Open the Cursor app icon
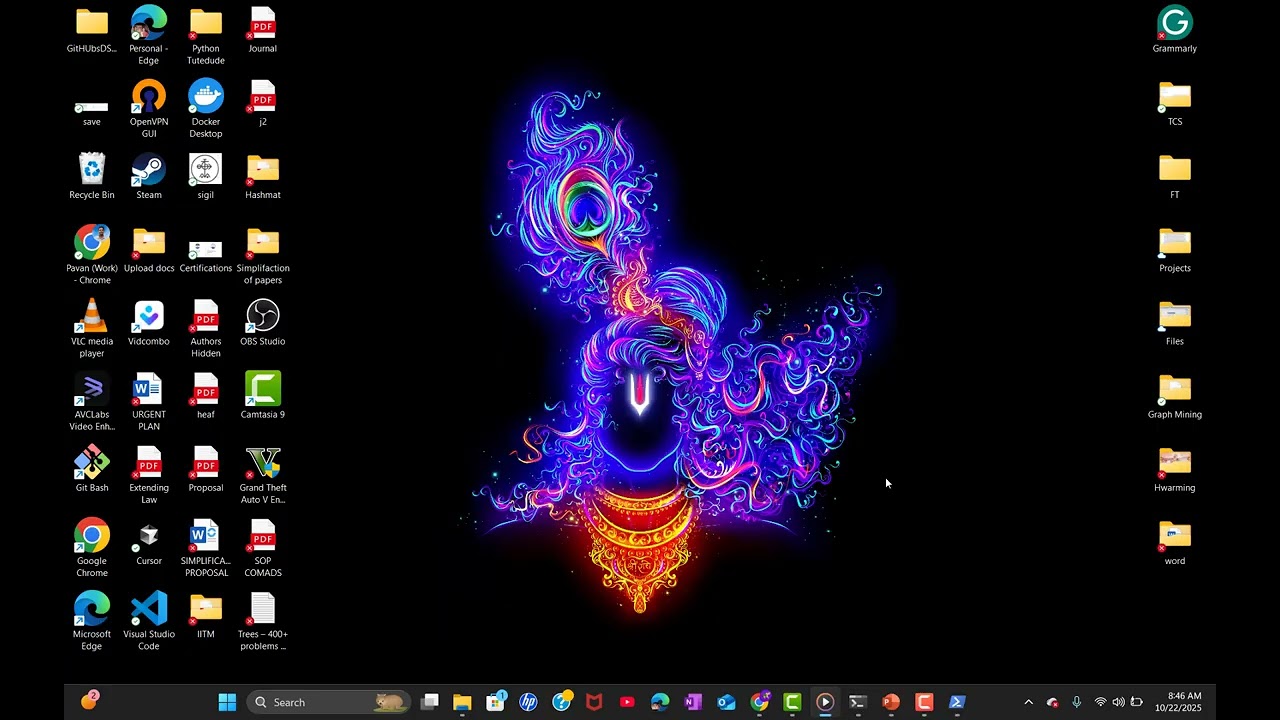This screenshot has width=1280, height=720. point(149,535)
